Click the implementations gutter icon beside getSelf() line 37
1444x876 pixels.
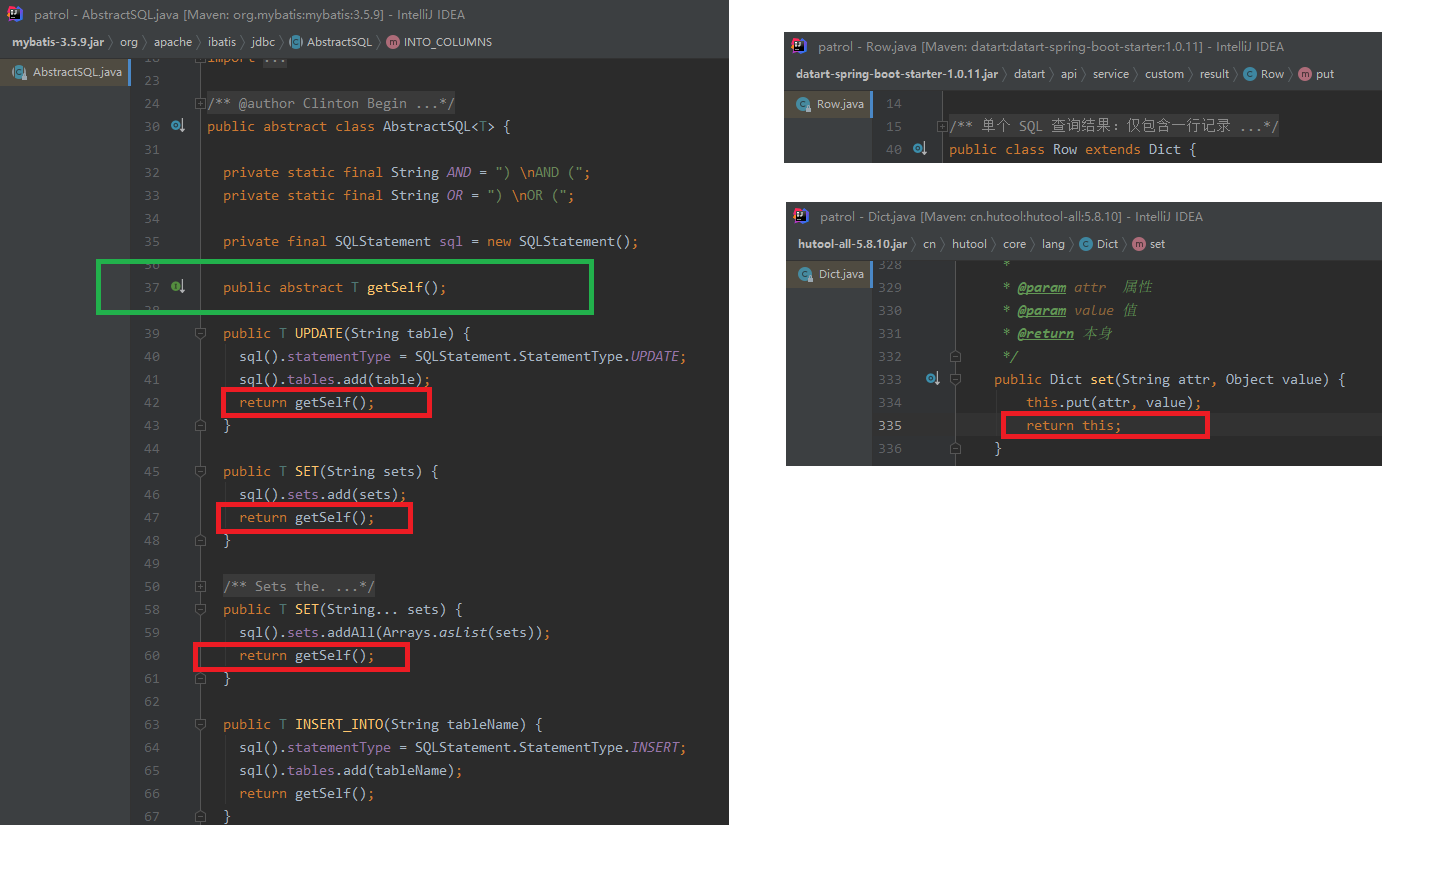178,287
